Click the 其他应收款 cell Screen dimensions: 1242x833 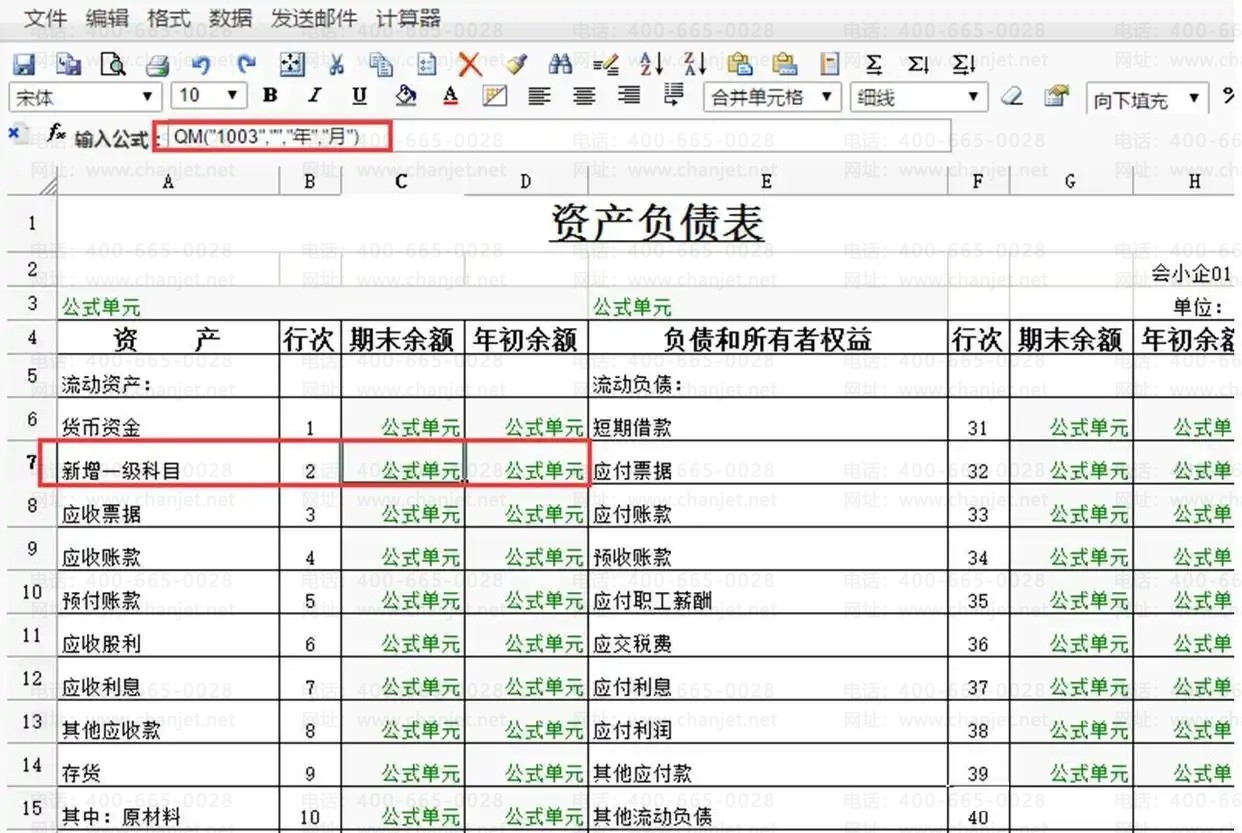pyautogui.click(x=168, y=722)
